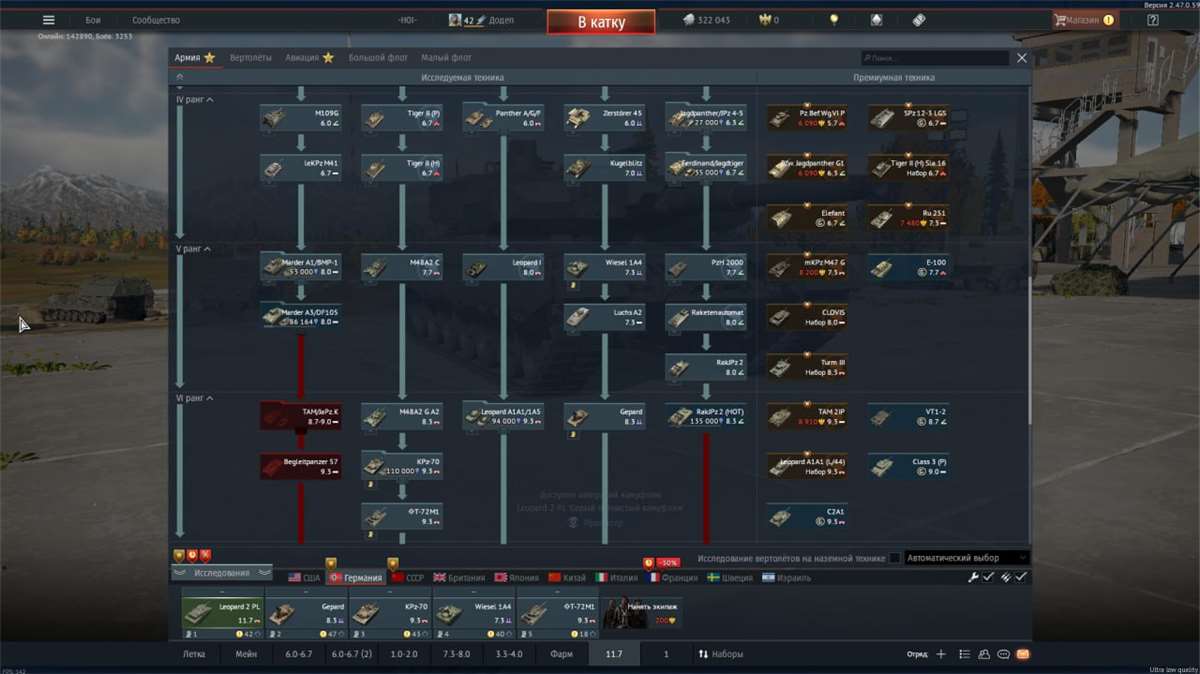Screen dimensions: 1200x674
Task: Expand Leopard A1A1/1A5 vehicle group
Action: [504, 416]
